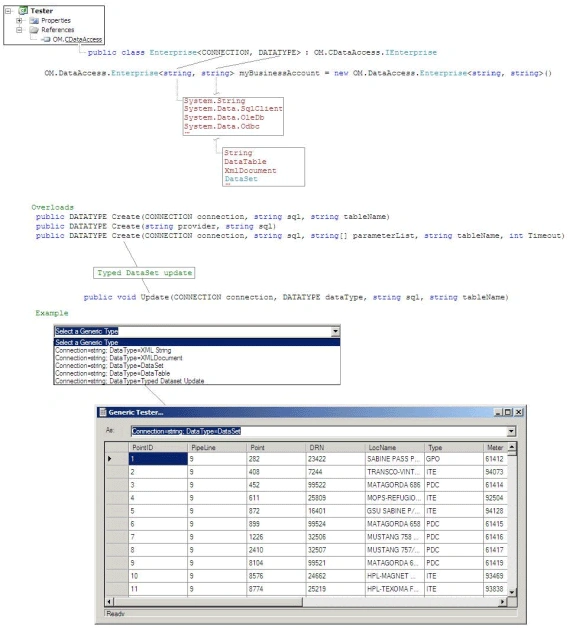568x628 pixels.
Task: Click the PointID column header
Action: [x=158, y=447]
